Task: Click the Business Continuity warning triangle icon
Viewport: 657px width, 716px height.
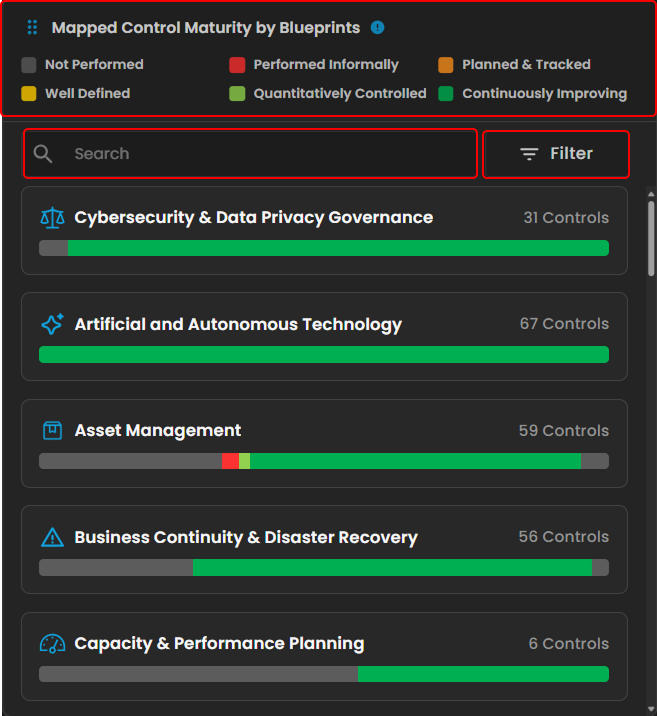Action: click(51, 538)
